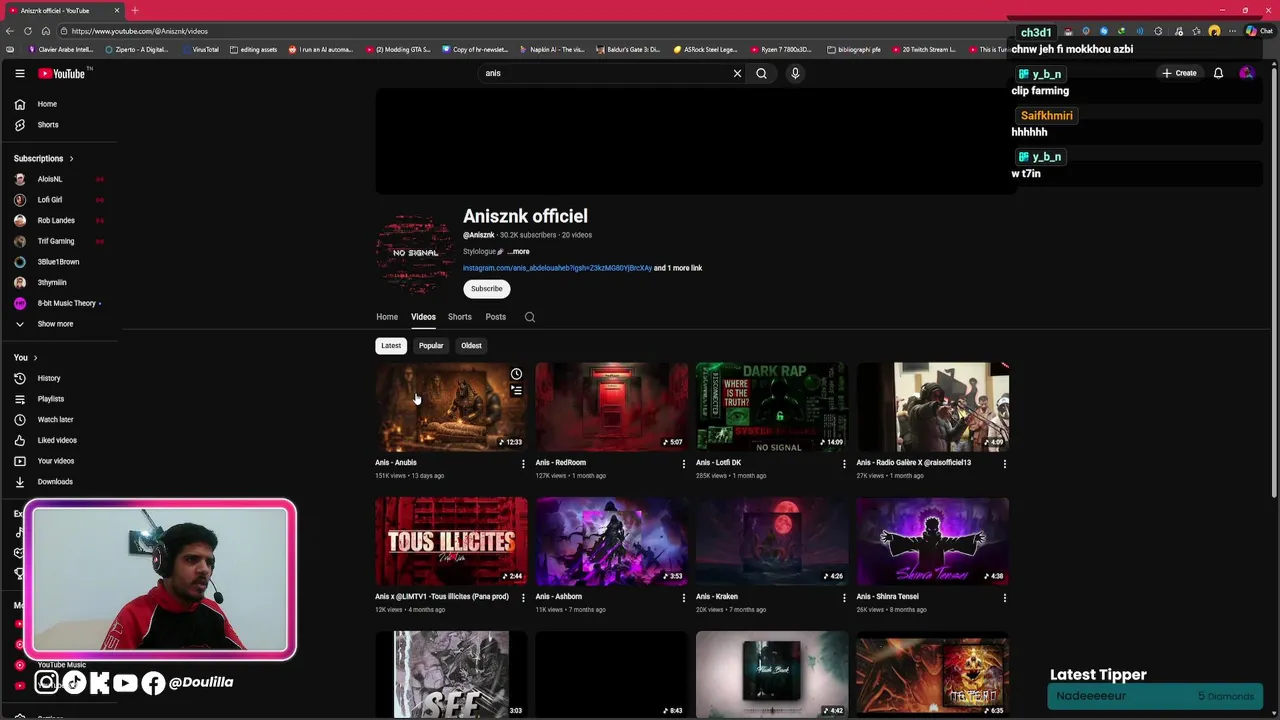Open options for Anis - Shinra Tensei
The image size is (1280, 720).
(1005, 598)
